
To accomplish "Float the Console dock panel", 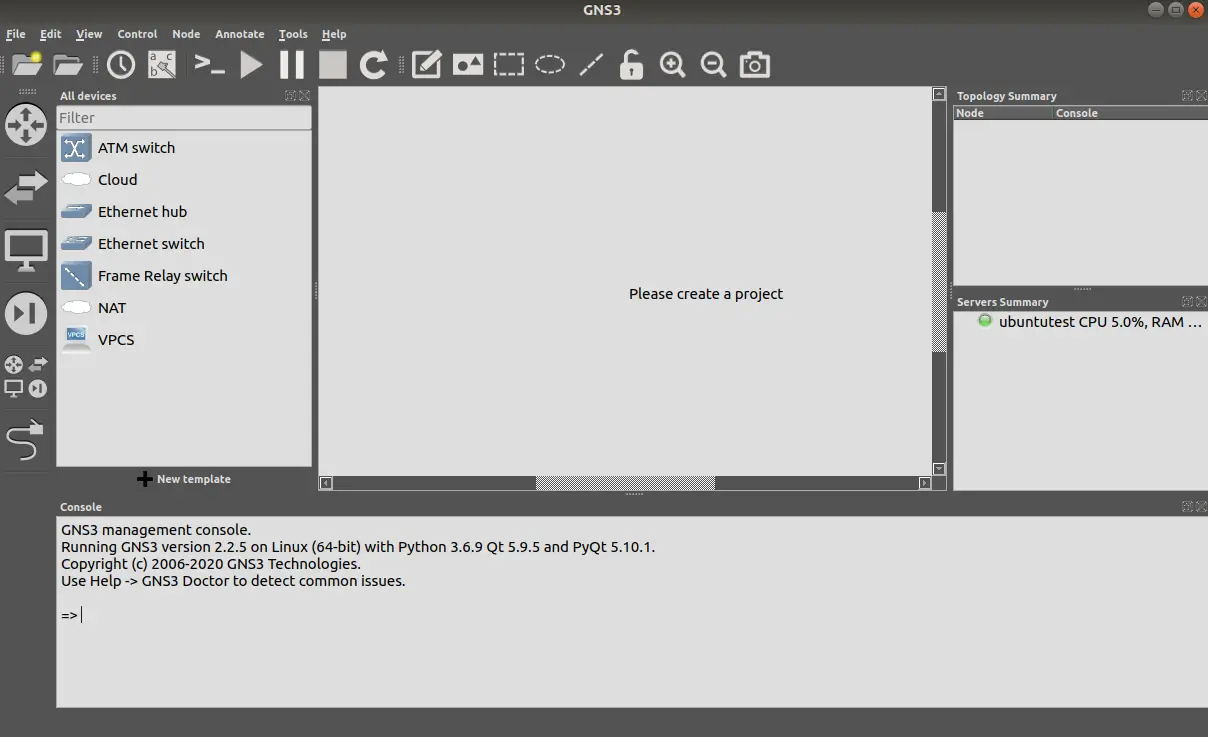I will click(1187, 507).
